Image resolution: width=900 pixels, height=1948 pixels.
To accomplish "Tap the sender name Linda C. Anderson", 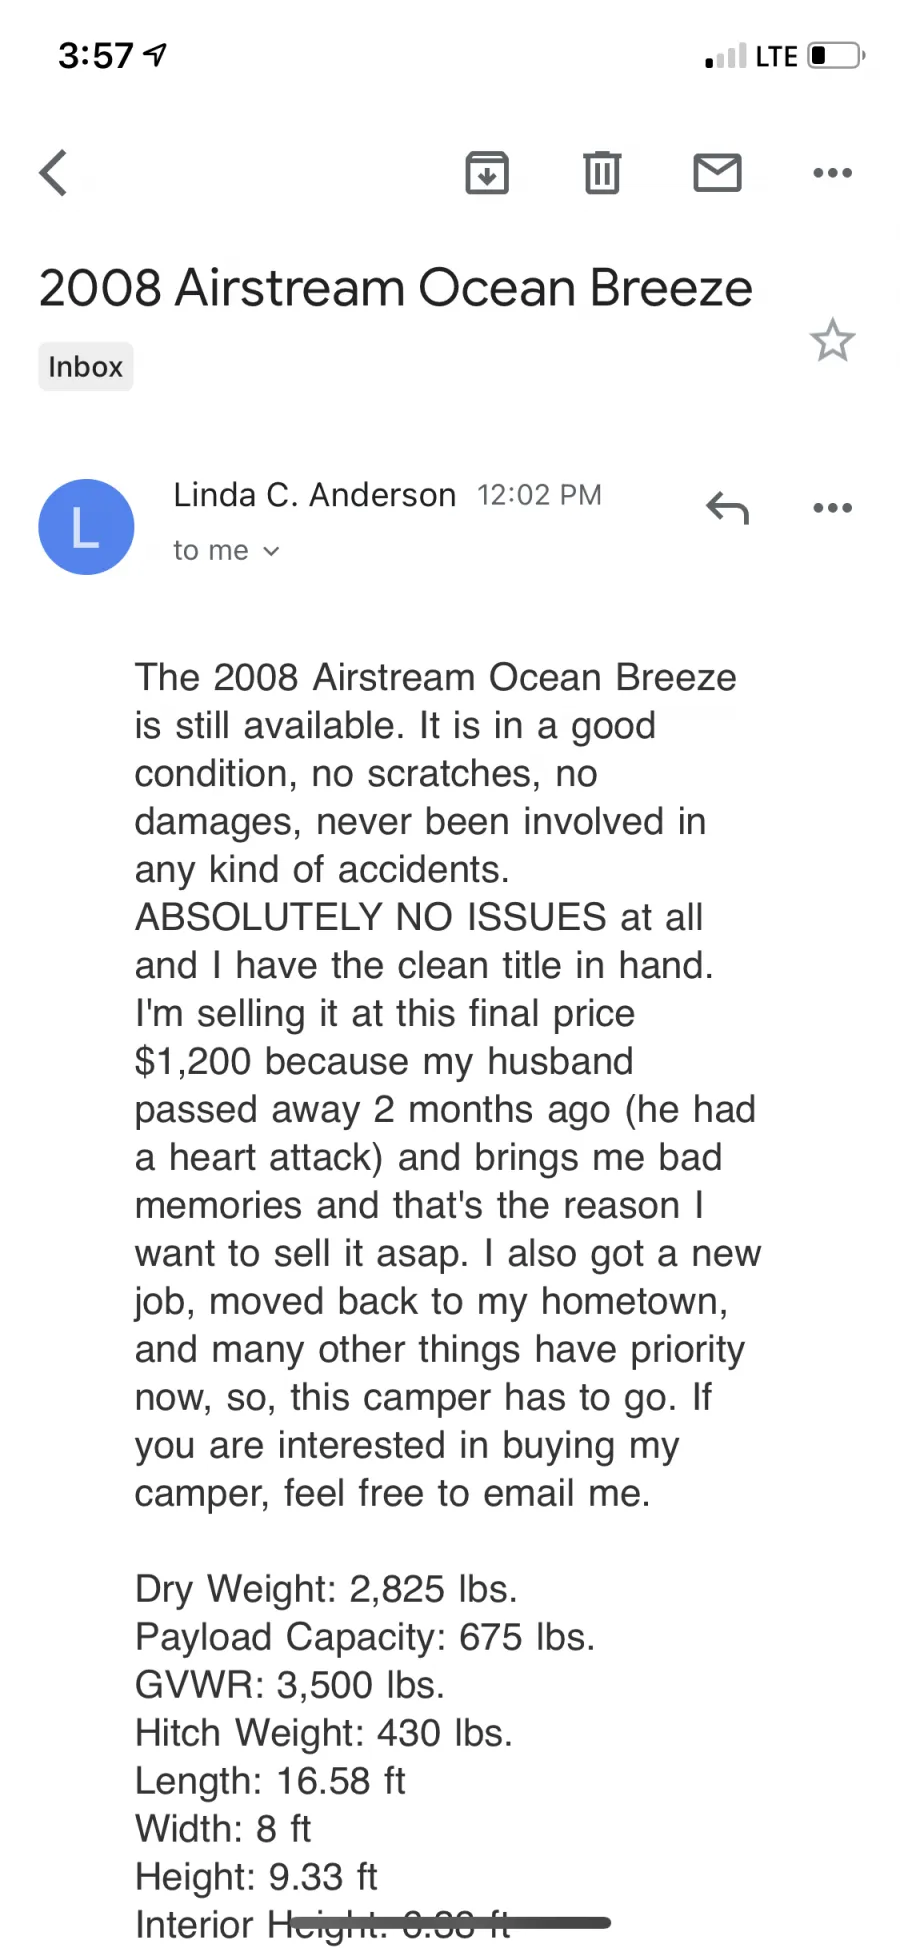I will pos(314,495).
